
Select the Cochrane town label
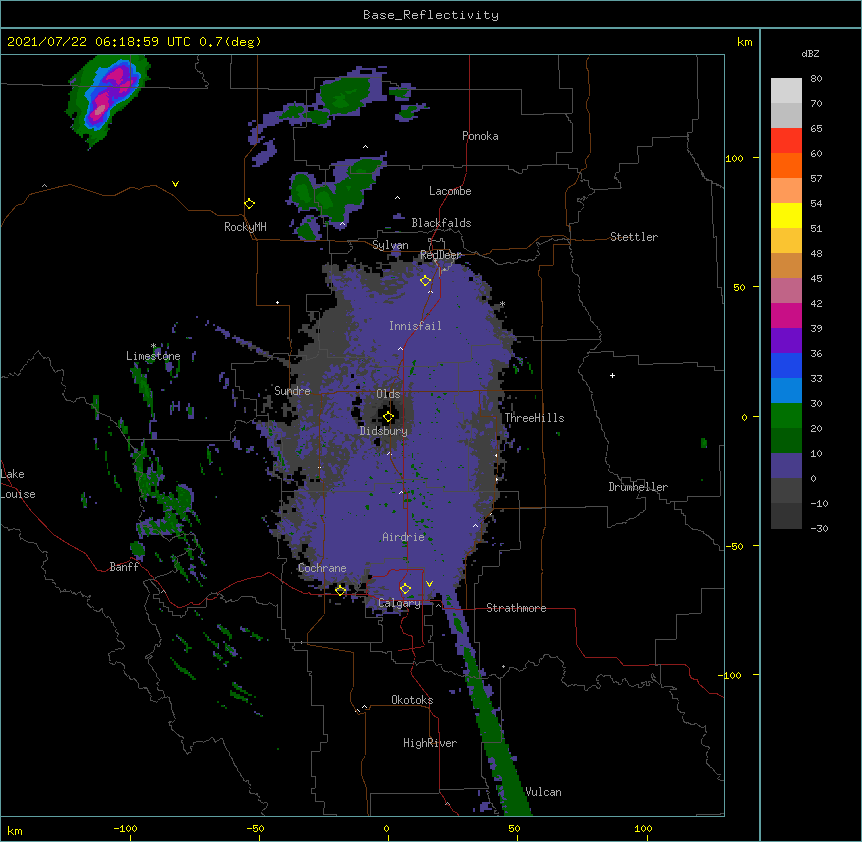coord(322,568)
